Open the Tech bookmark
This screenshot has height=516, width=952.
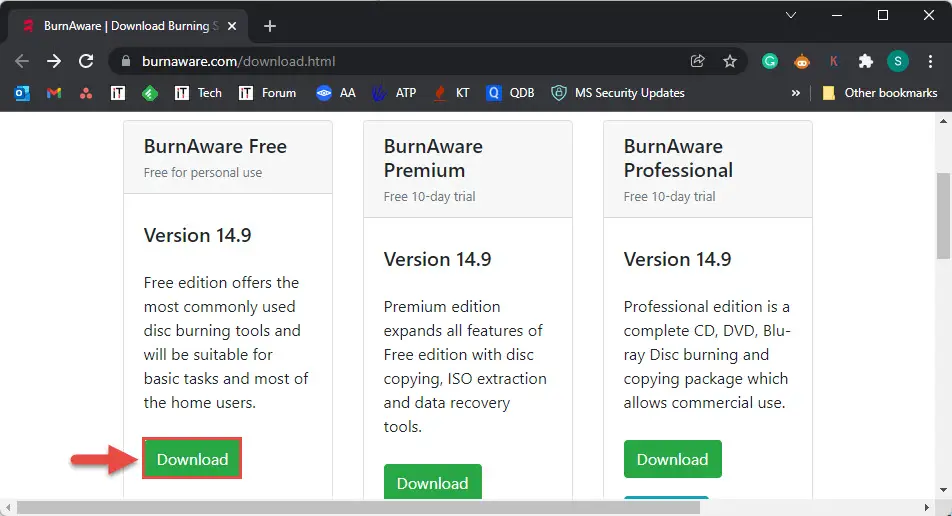pyautogui.click(x=198, y=93)
